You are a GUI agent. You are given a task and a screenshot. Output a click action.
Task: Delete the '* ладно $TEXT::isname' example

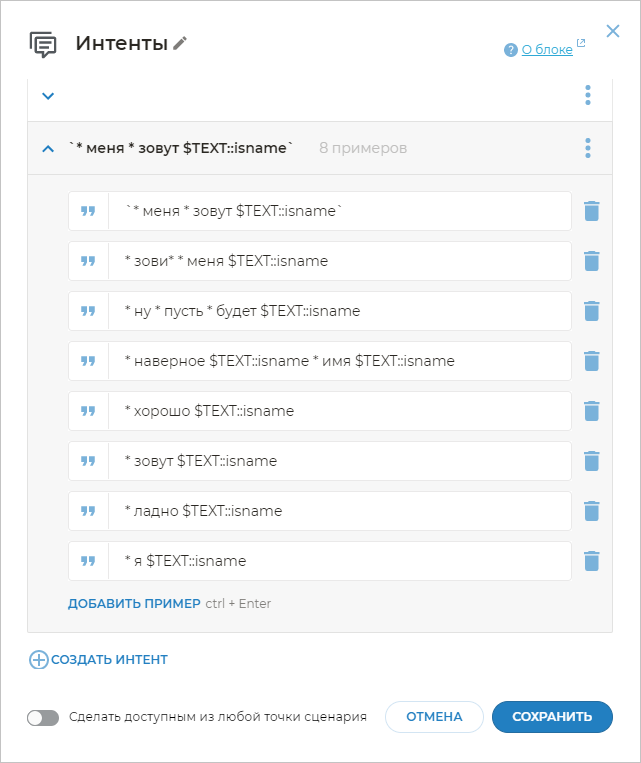coord(591,511)
